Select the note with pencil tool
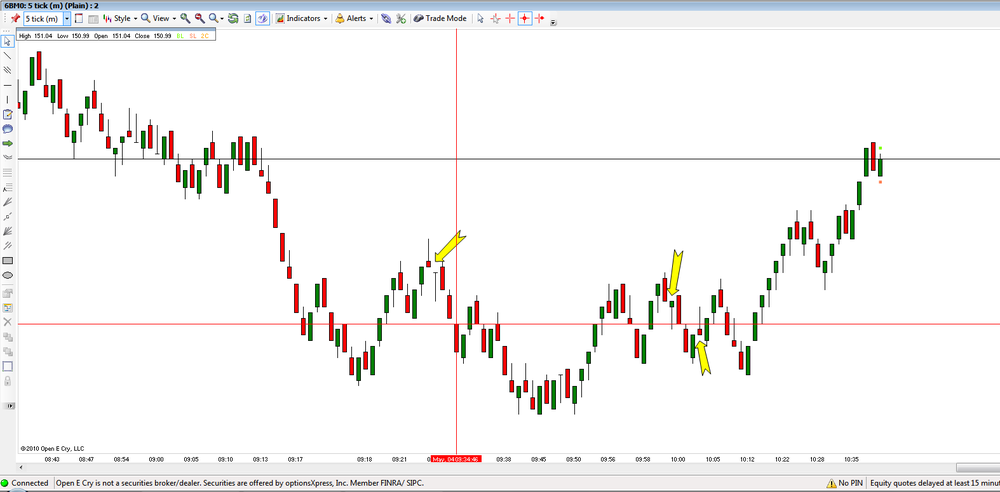 [8, 114]
